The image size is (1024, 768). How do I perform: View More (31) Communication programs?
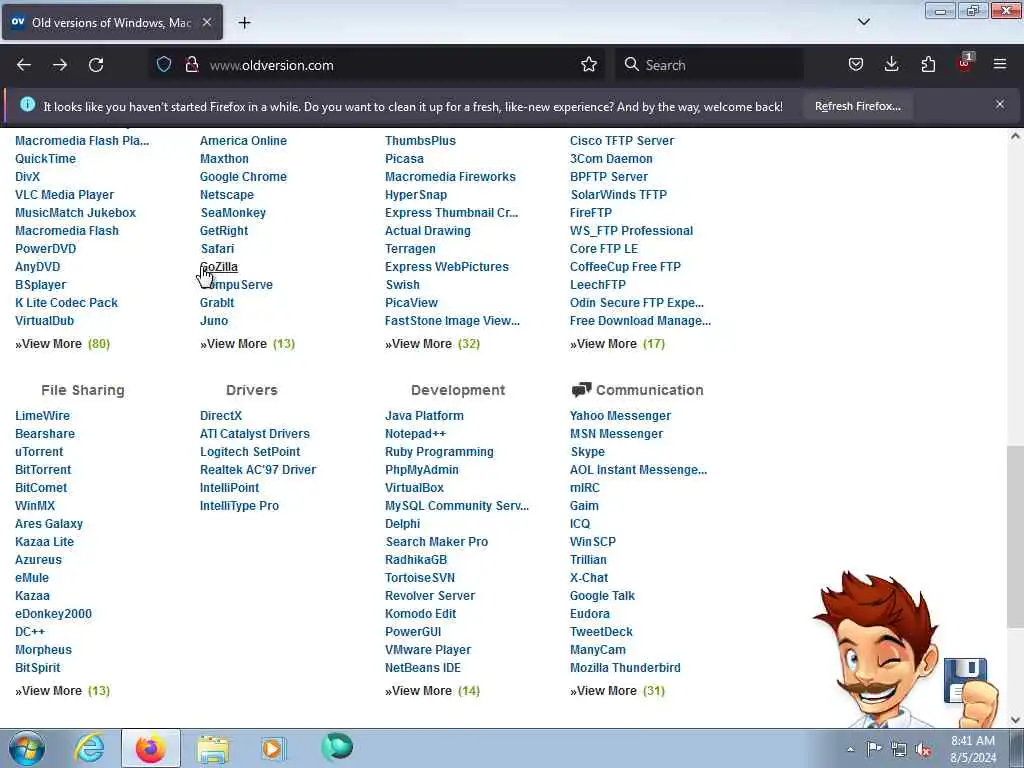coord(617,690)
